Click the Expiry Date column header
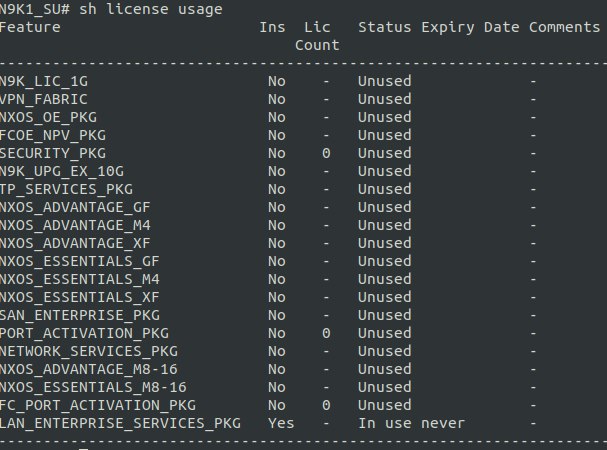The height and width of the screenshot is (450, 607). (x=470, y=28)
